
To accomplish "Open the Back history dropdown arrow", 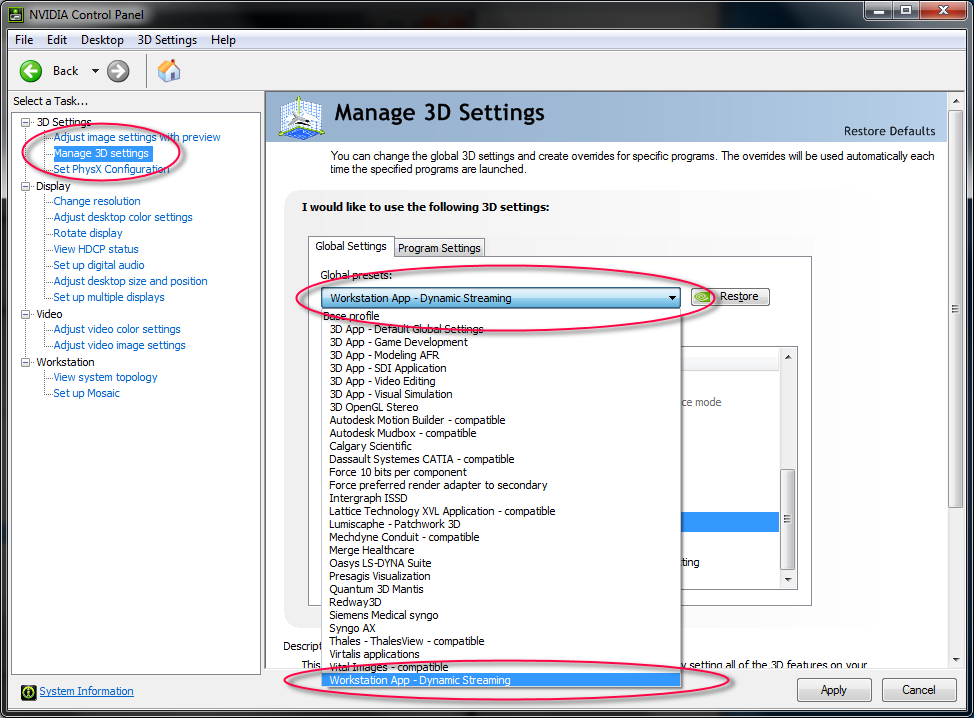I will 95,71.
